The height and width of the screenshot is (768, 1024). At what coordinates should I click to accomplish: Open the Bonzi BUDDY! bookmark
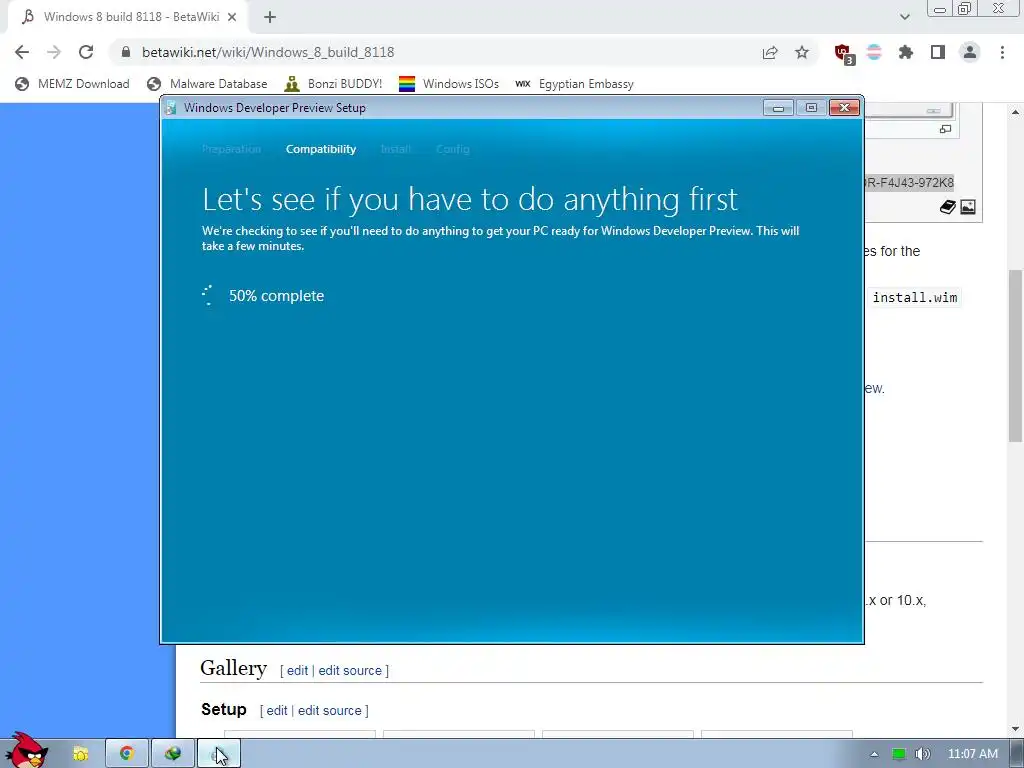coord(334,84)
